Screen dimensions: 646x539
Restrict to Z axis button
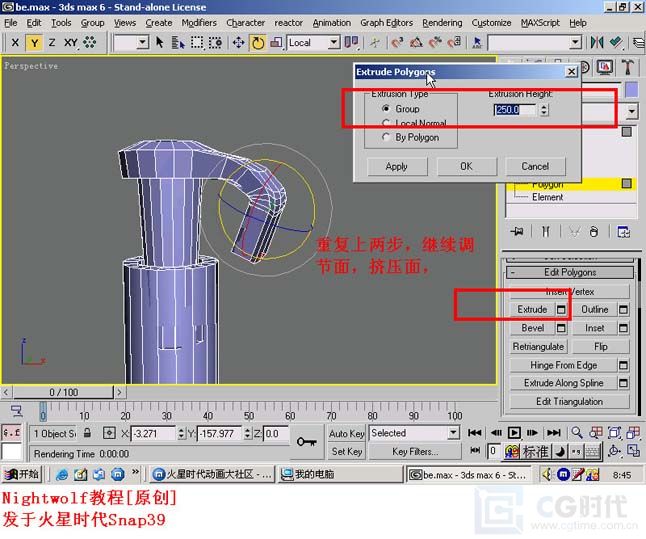[52, 42]
